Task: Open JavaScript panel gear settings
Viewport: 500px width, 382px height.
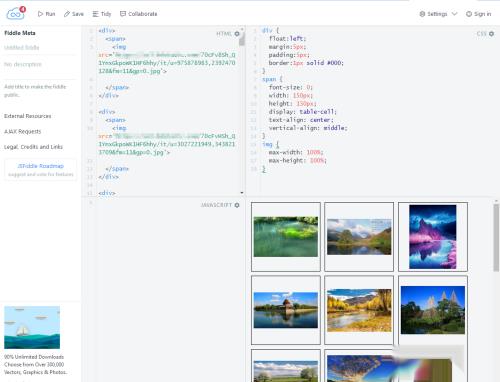Action: (237, 205)
